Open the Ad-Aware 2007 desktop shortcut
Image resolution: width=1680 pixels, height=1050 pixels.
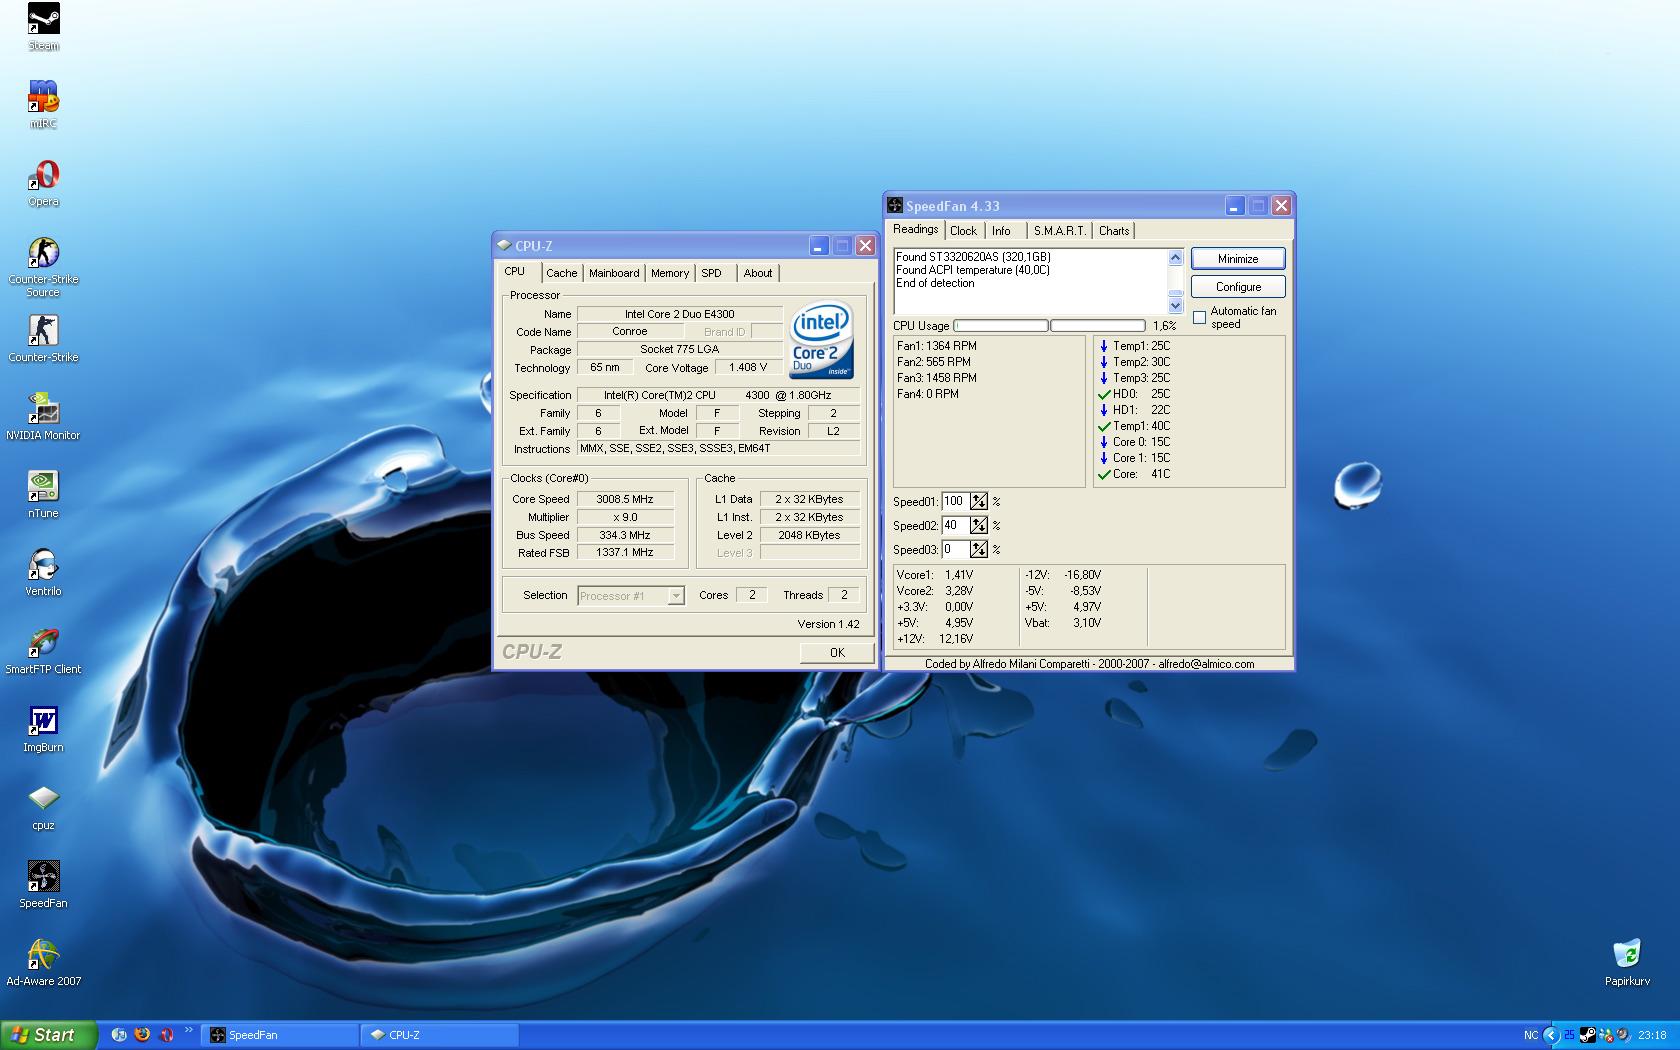pos(43,963)
